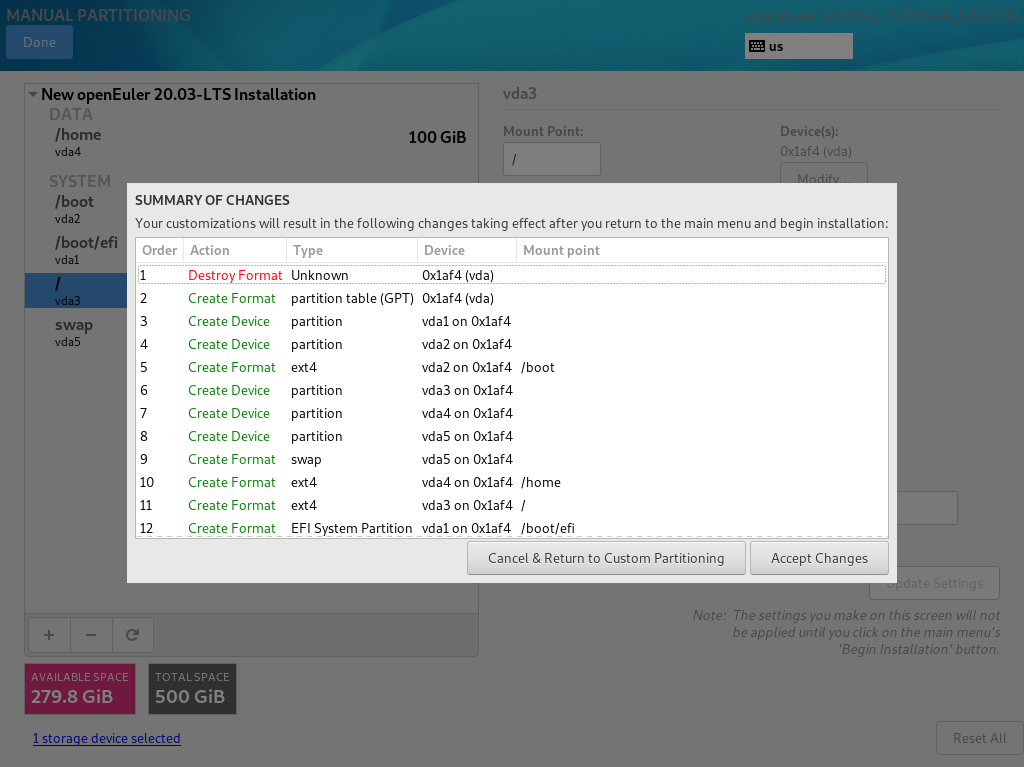
Task: Click the keyboard layout icon
Action: [x=757, y=46]
